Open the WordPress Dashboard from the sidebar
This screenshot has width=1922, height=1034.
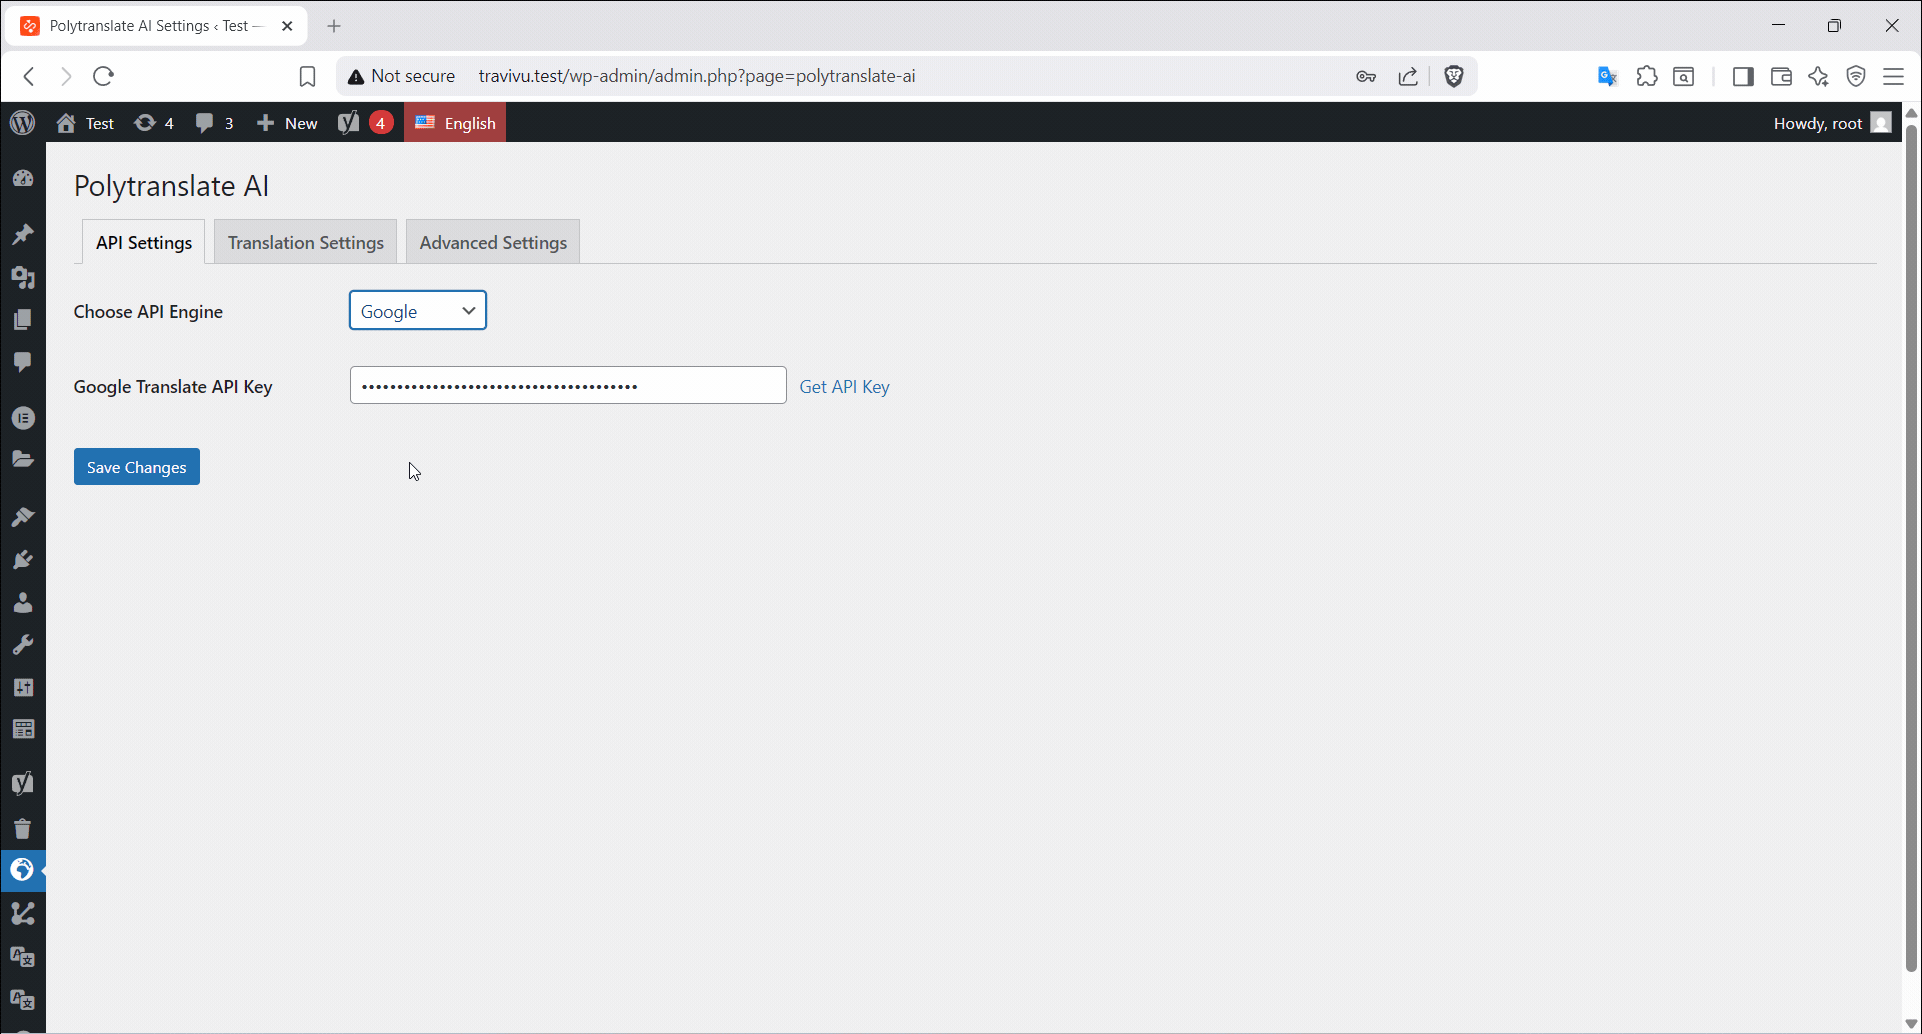[23, 177]
